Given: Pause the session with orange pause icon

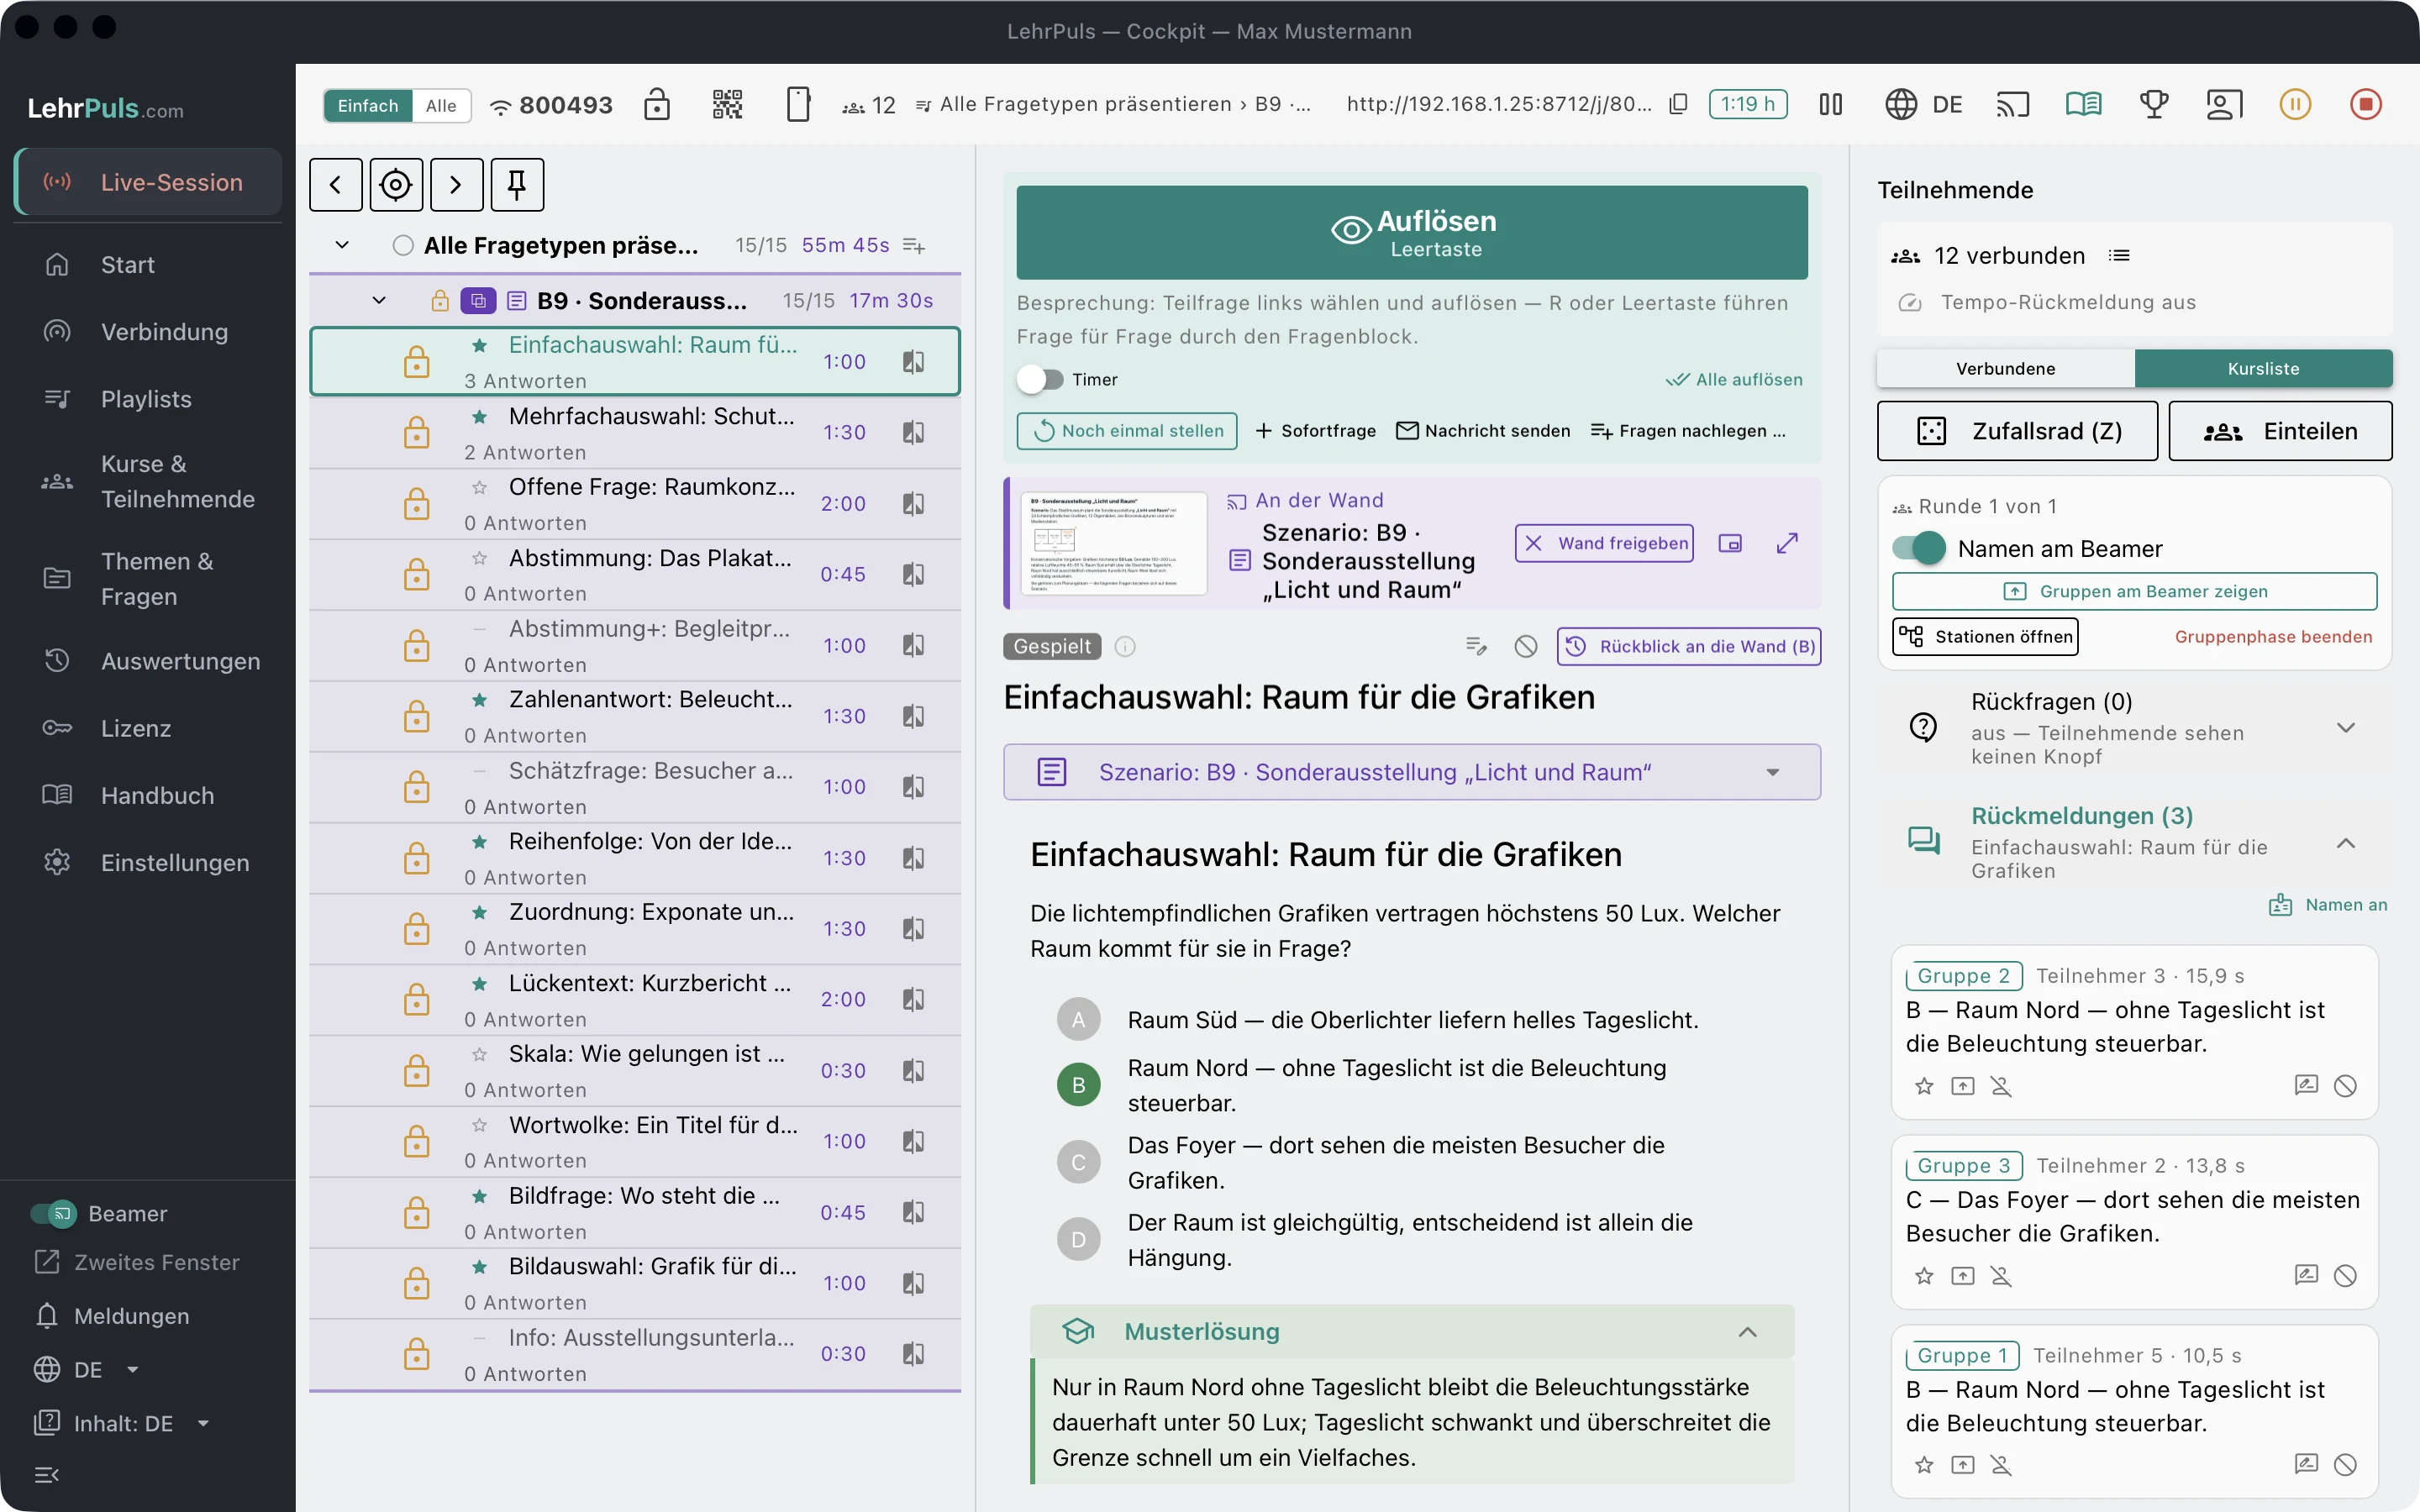Looking at the screenshot, I should click(x=2295, y=104).
